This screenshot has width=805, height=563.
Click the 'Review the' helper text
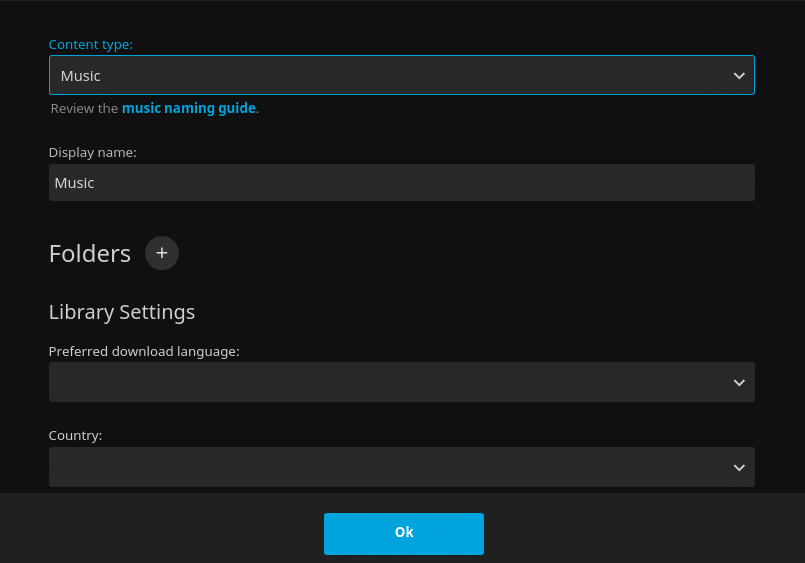click(x=84, y=109)
